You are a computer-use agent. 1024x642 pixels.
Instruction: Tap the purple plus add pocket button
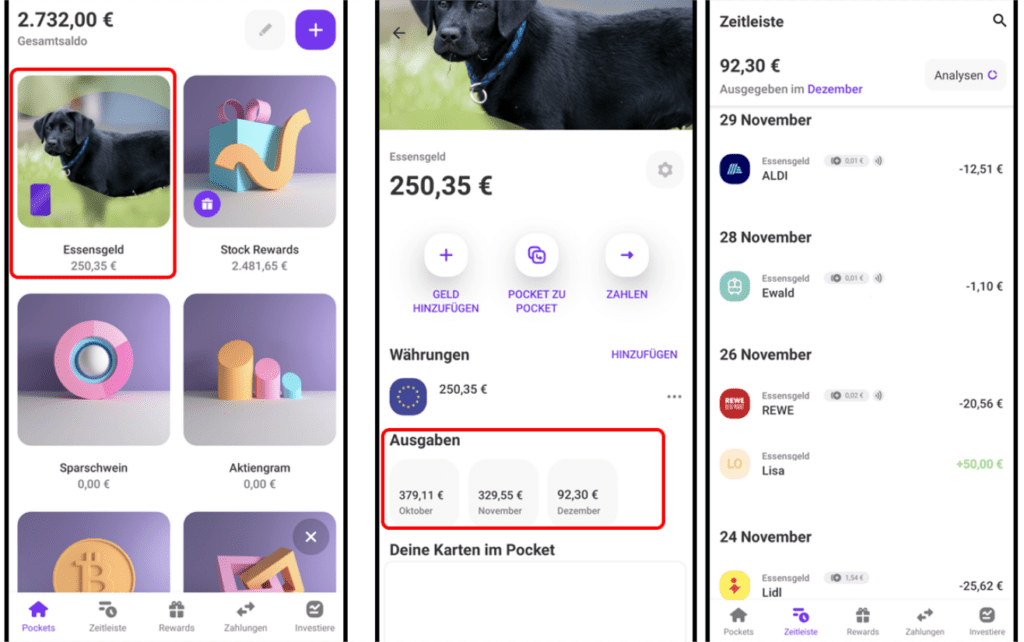pyautogui.click(x=315, y=30)
